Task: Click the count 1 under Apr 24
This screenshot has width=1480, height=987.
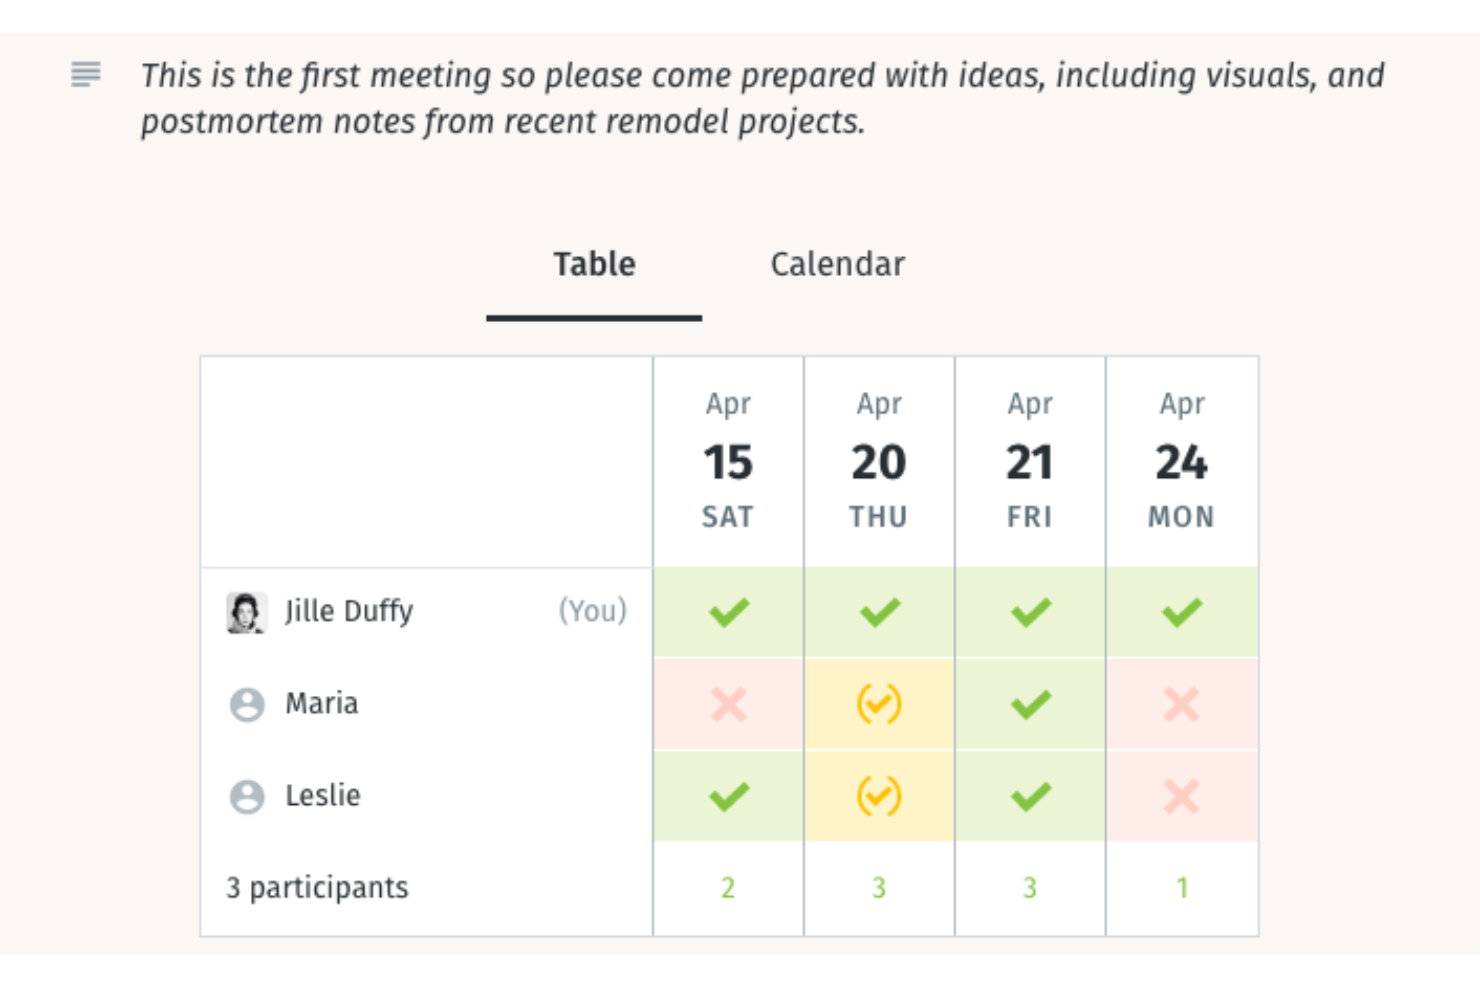Action: coord(1181,886)
